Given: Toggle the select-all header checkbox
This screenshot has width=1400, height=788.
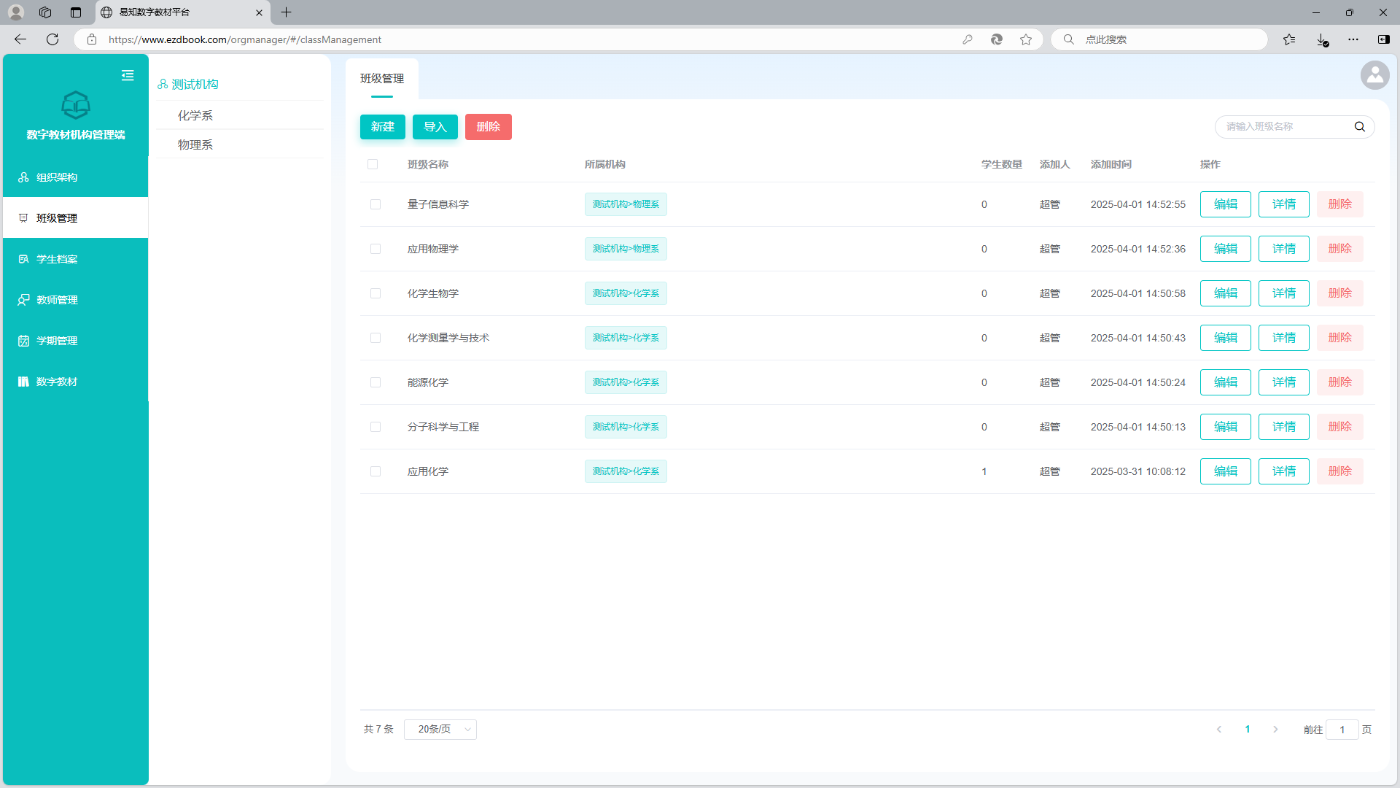Looking at the screenshot, I should click(x=373, y=164).
